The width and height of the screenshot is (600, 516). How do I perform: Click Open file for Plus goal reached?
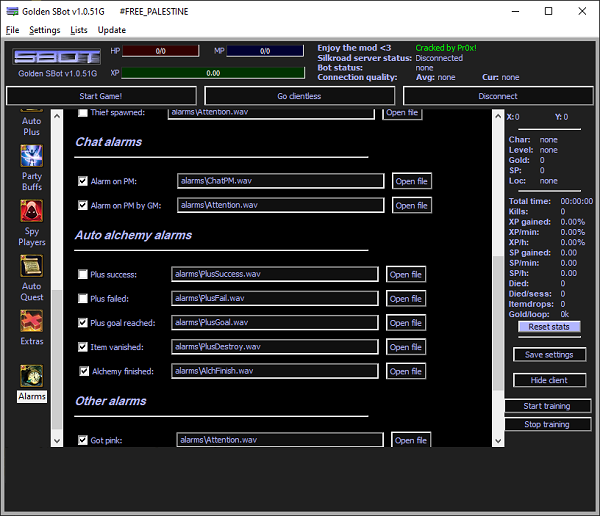coord(405,323)
